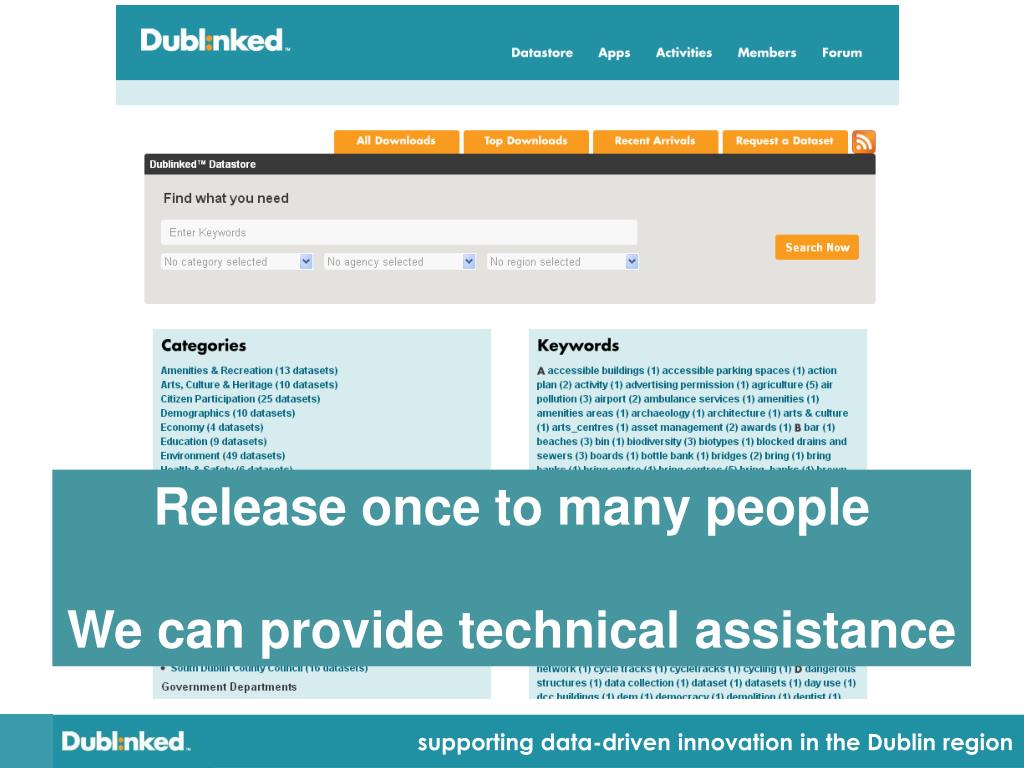Click the awards (1) keyword
The height and width of the screenshot is (768, 1024).
point(766,428)
